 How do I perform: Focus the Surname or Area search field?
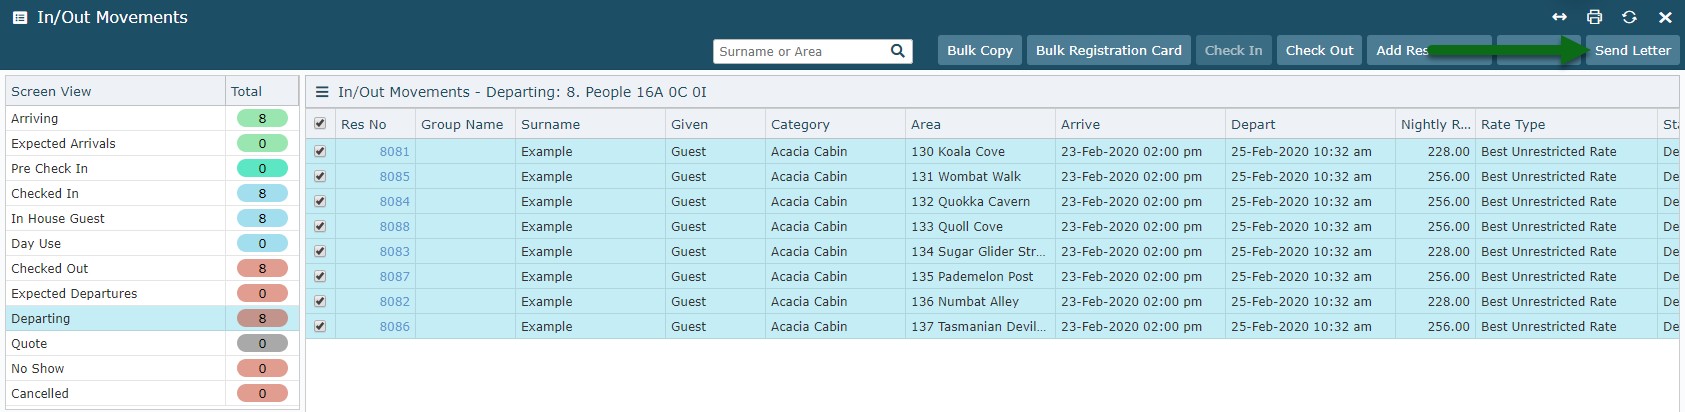(800, 51)
